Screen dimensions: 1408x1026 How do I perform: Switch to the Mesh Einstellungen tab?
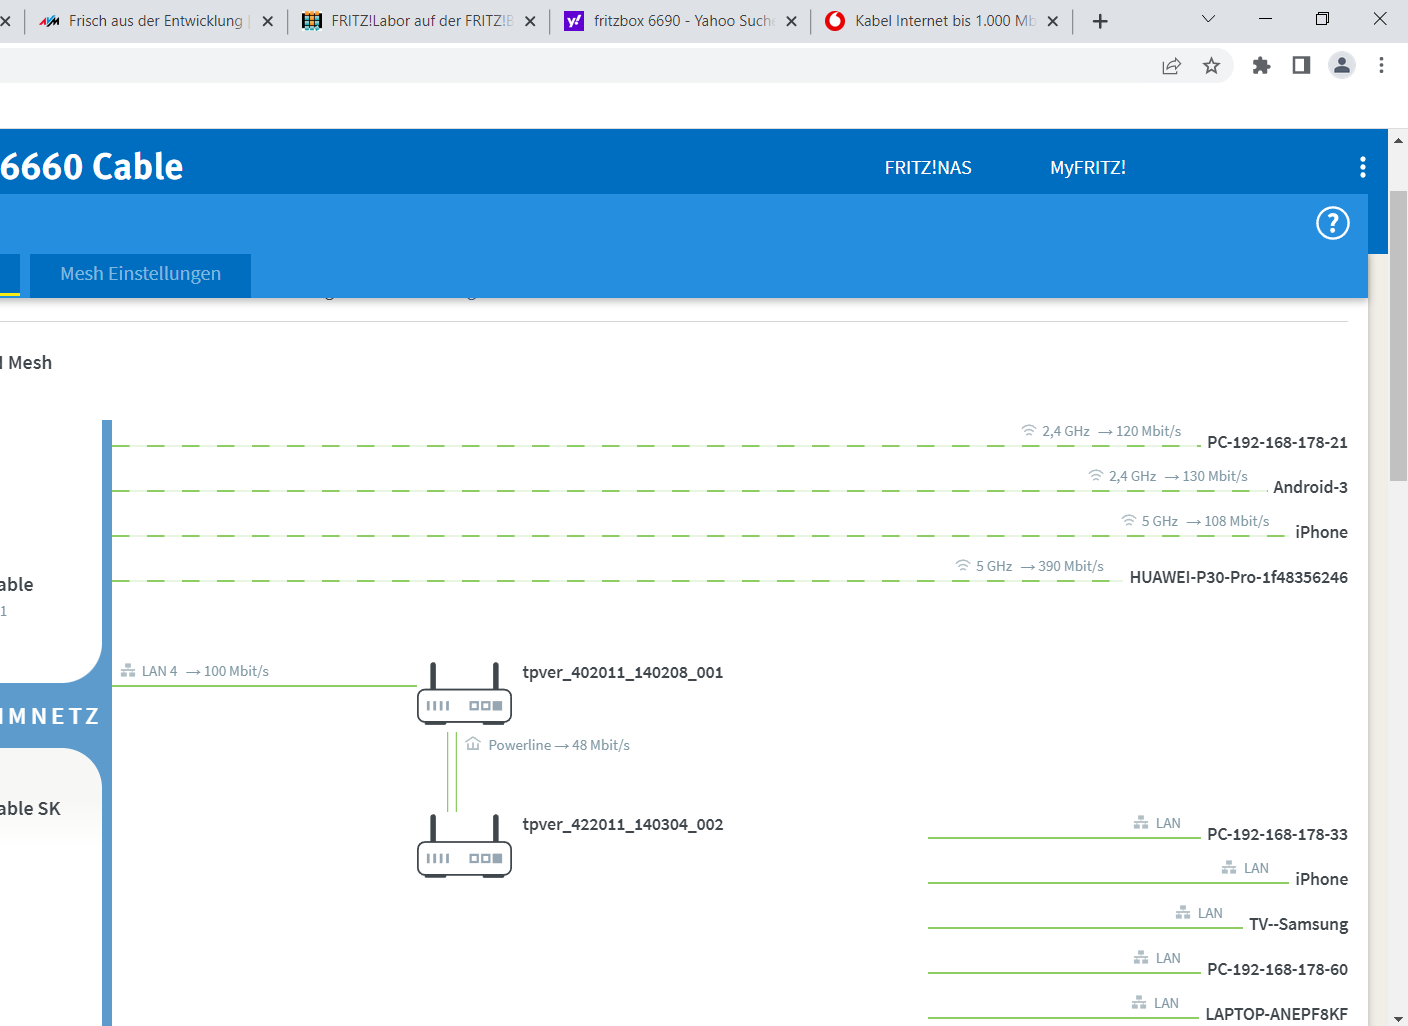point(140,274)
